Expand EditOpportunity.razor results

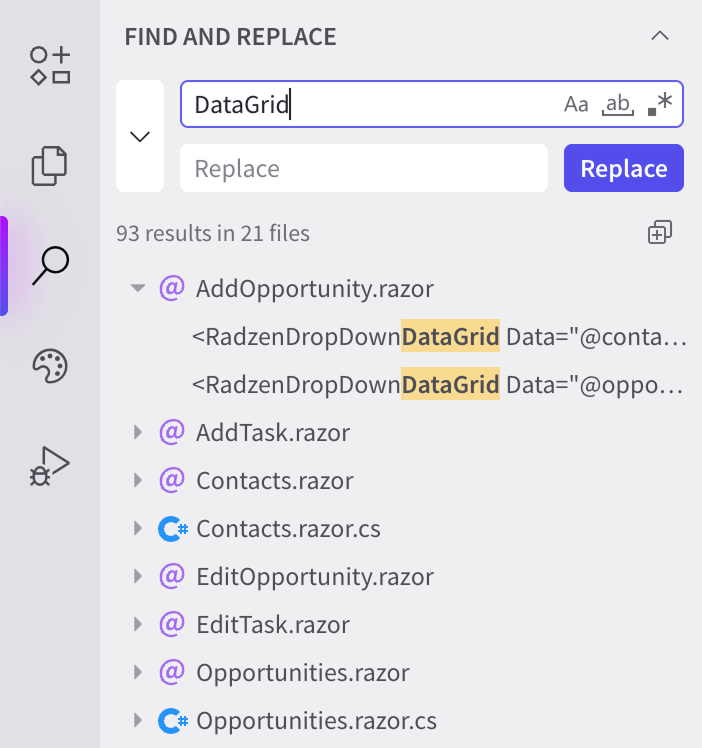(138, 577)
